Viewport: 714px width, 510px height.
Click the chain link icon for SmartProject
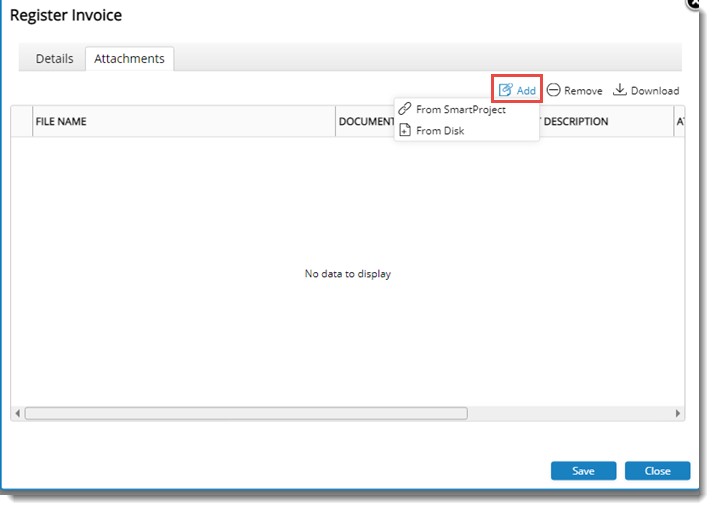[x=405, y=109]
